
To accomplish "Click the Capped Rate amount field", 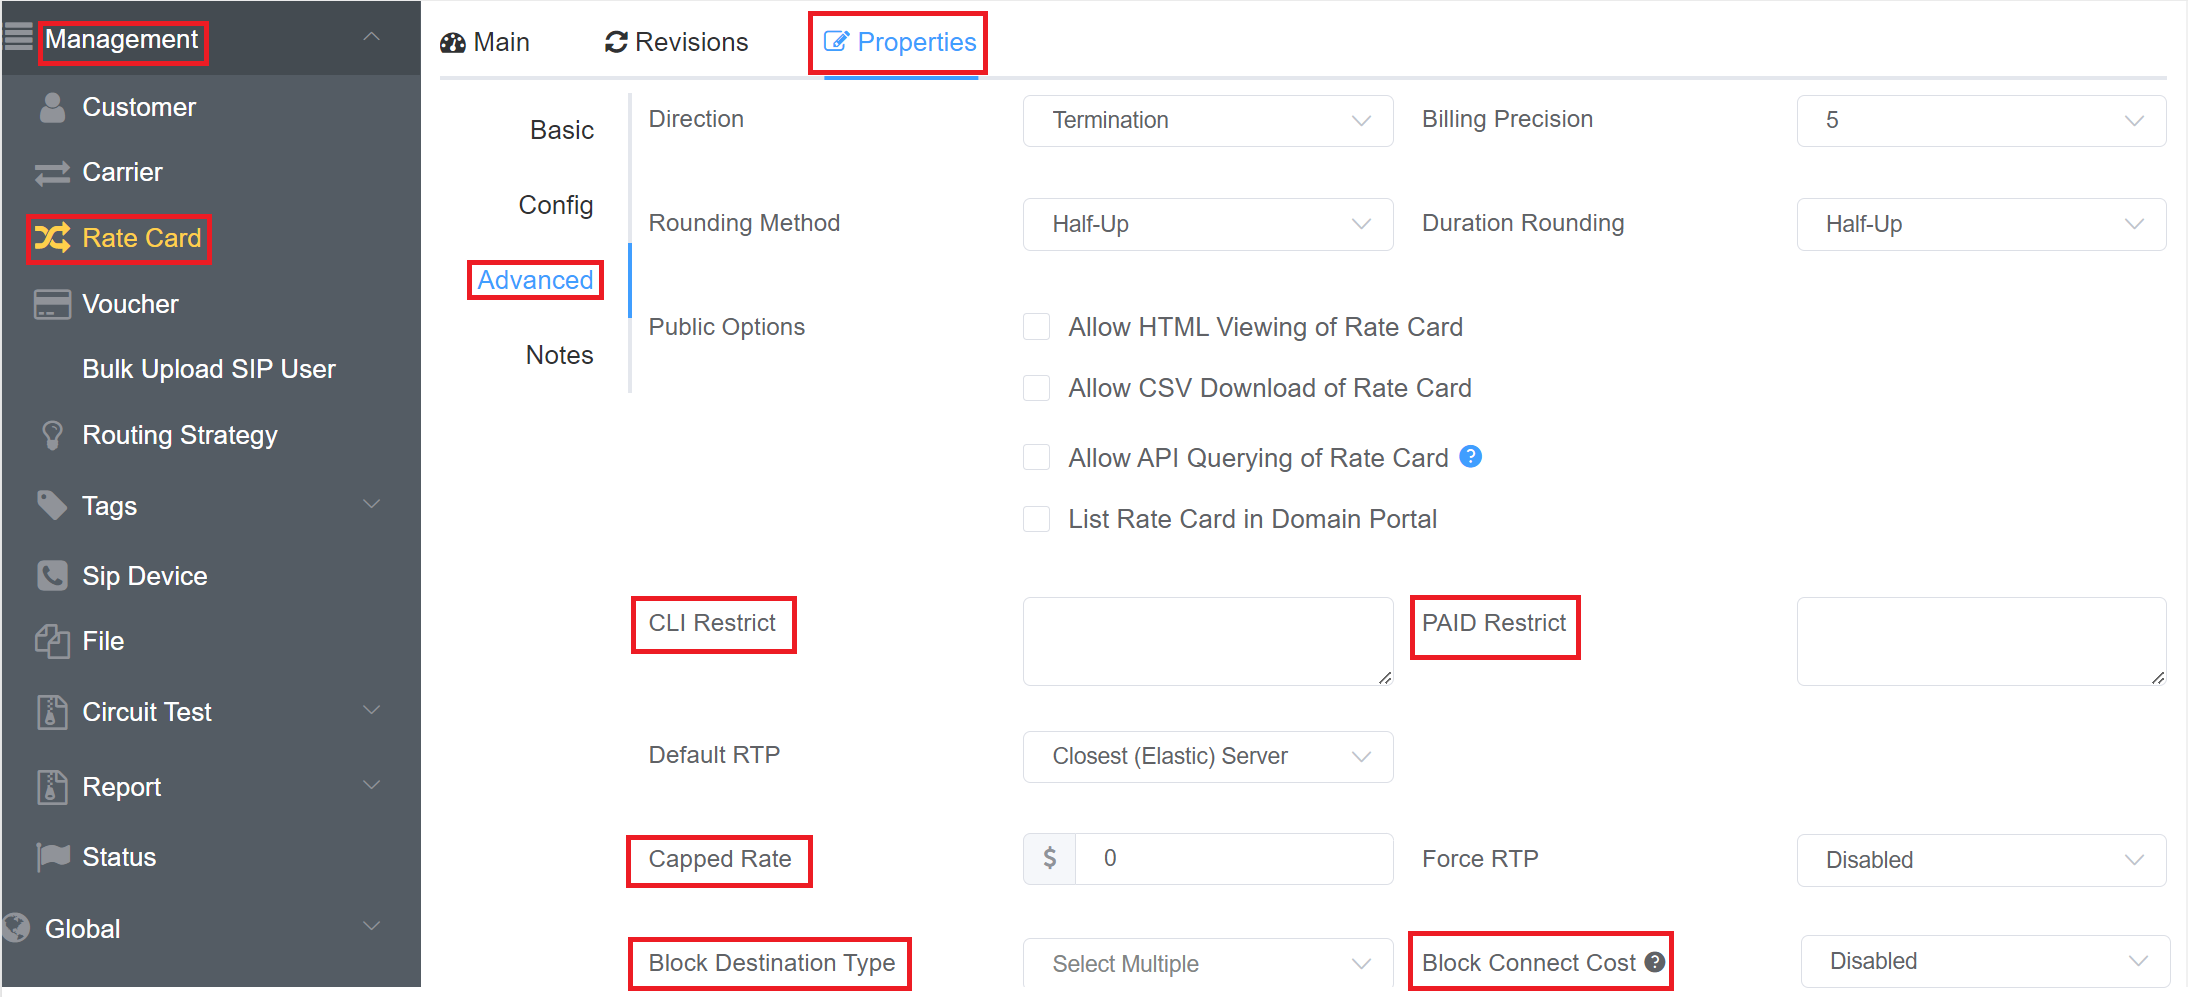I will click(x=1232, y=859).
